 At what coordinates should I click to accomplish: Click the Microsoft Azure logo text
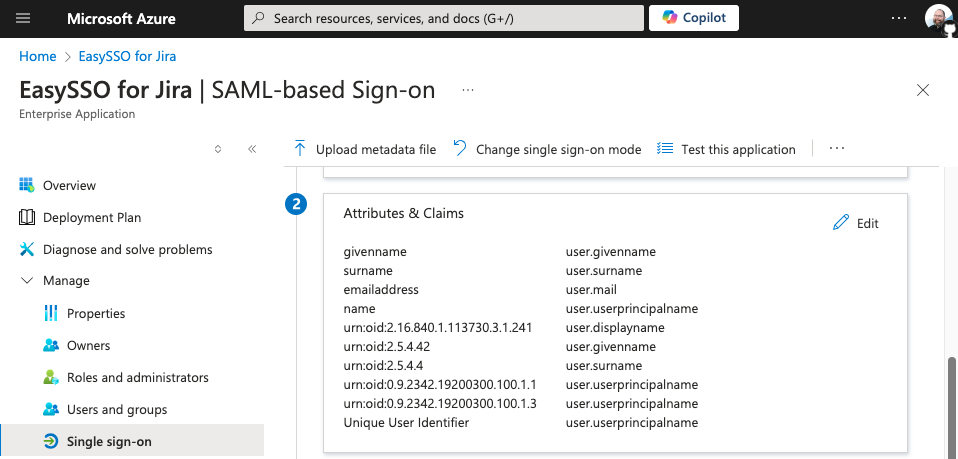122,18
